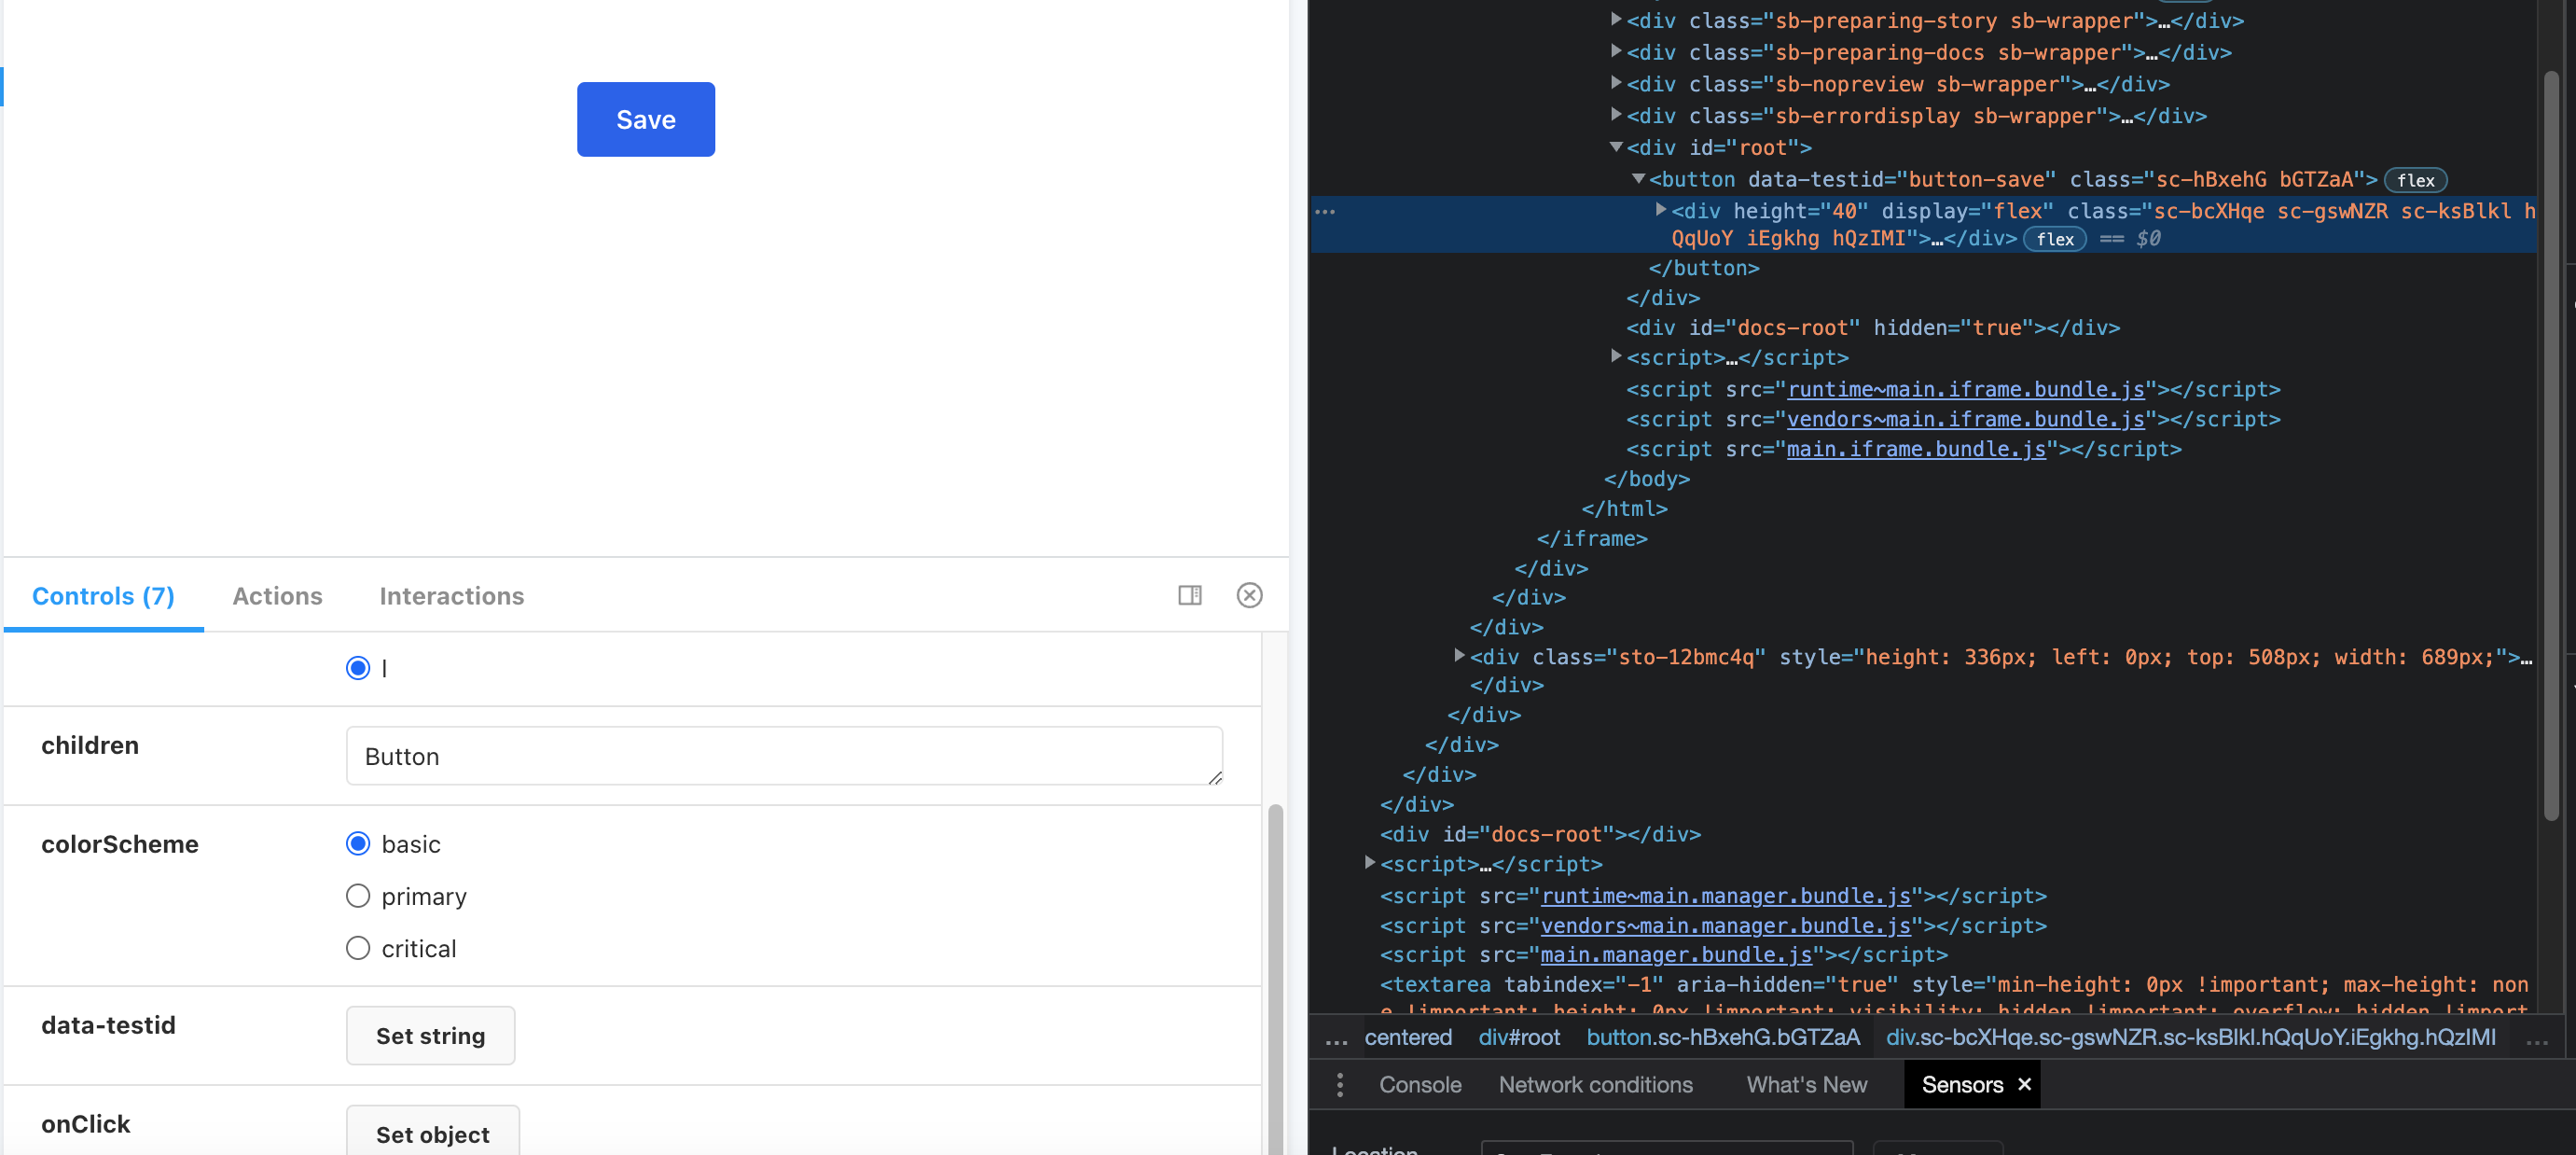Open the What's New drawer tab
Image resolution: width=2576 pixels, height=1155 pixels.
[1806, 1085]
